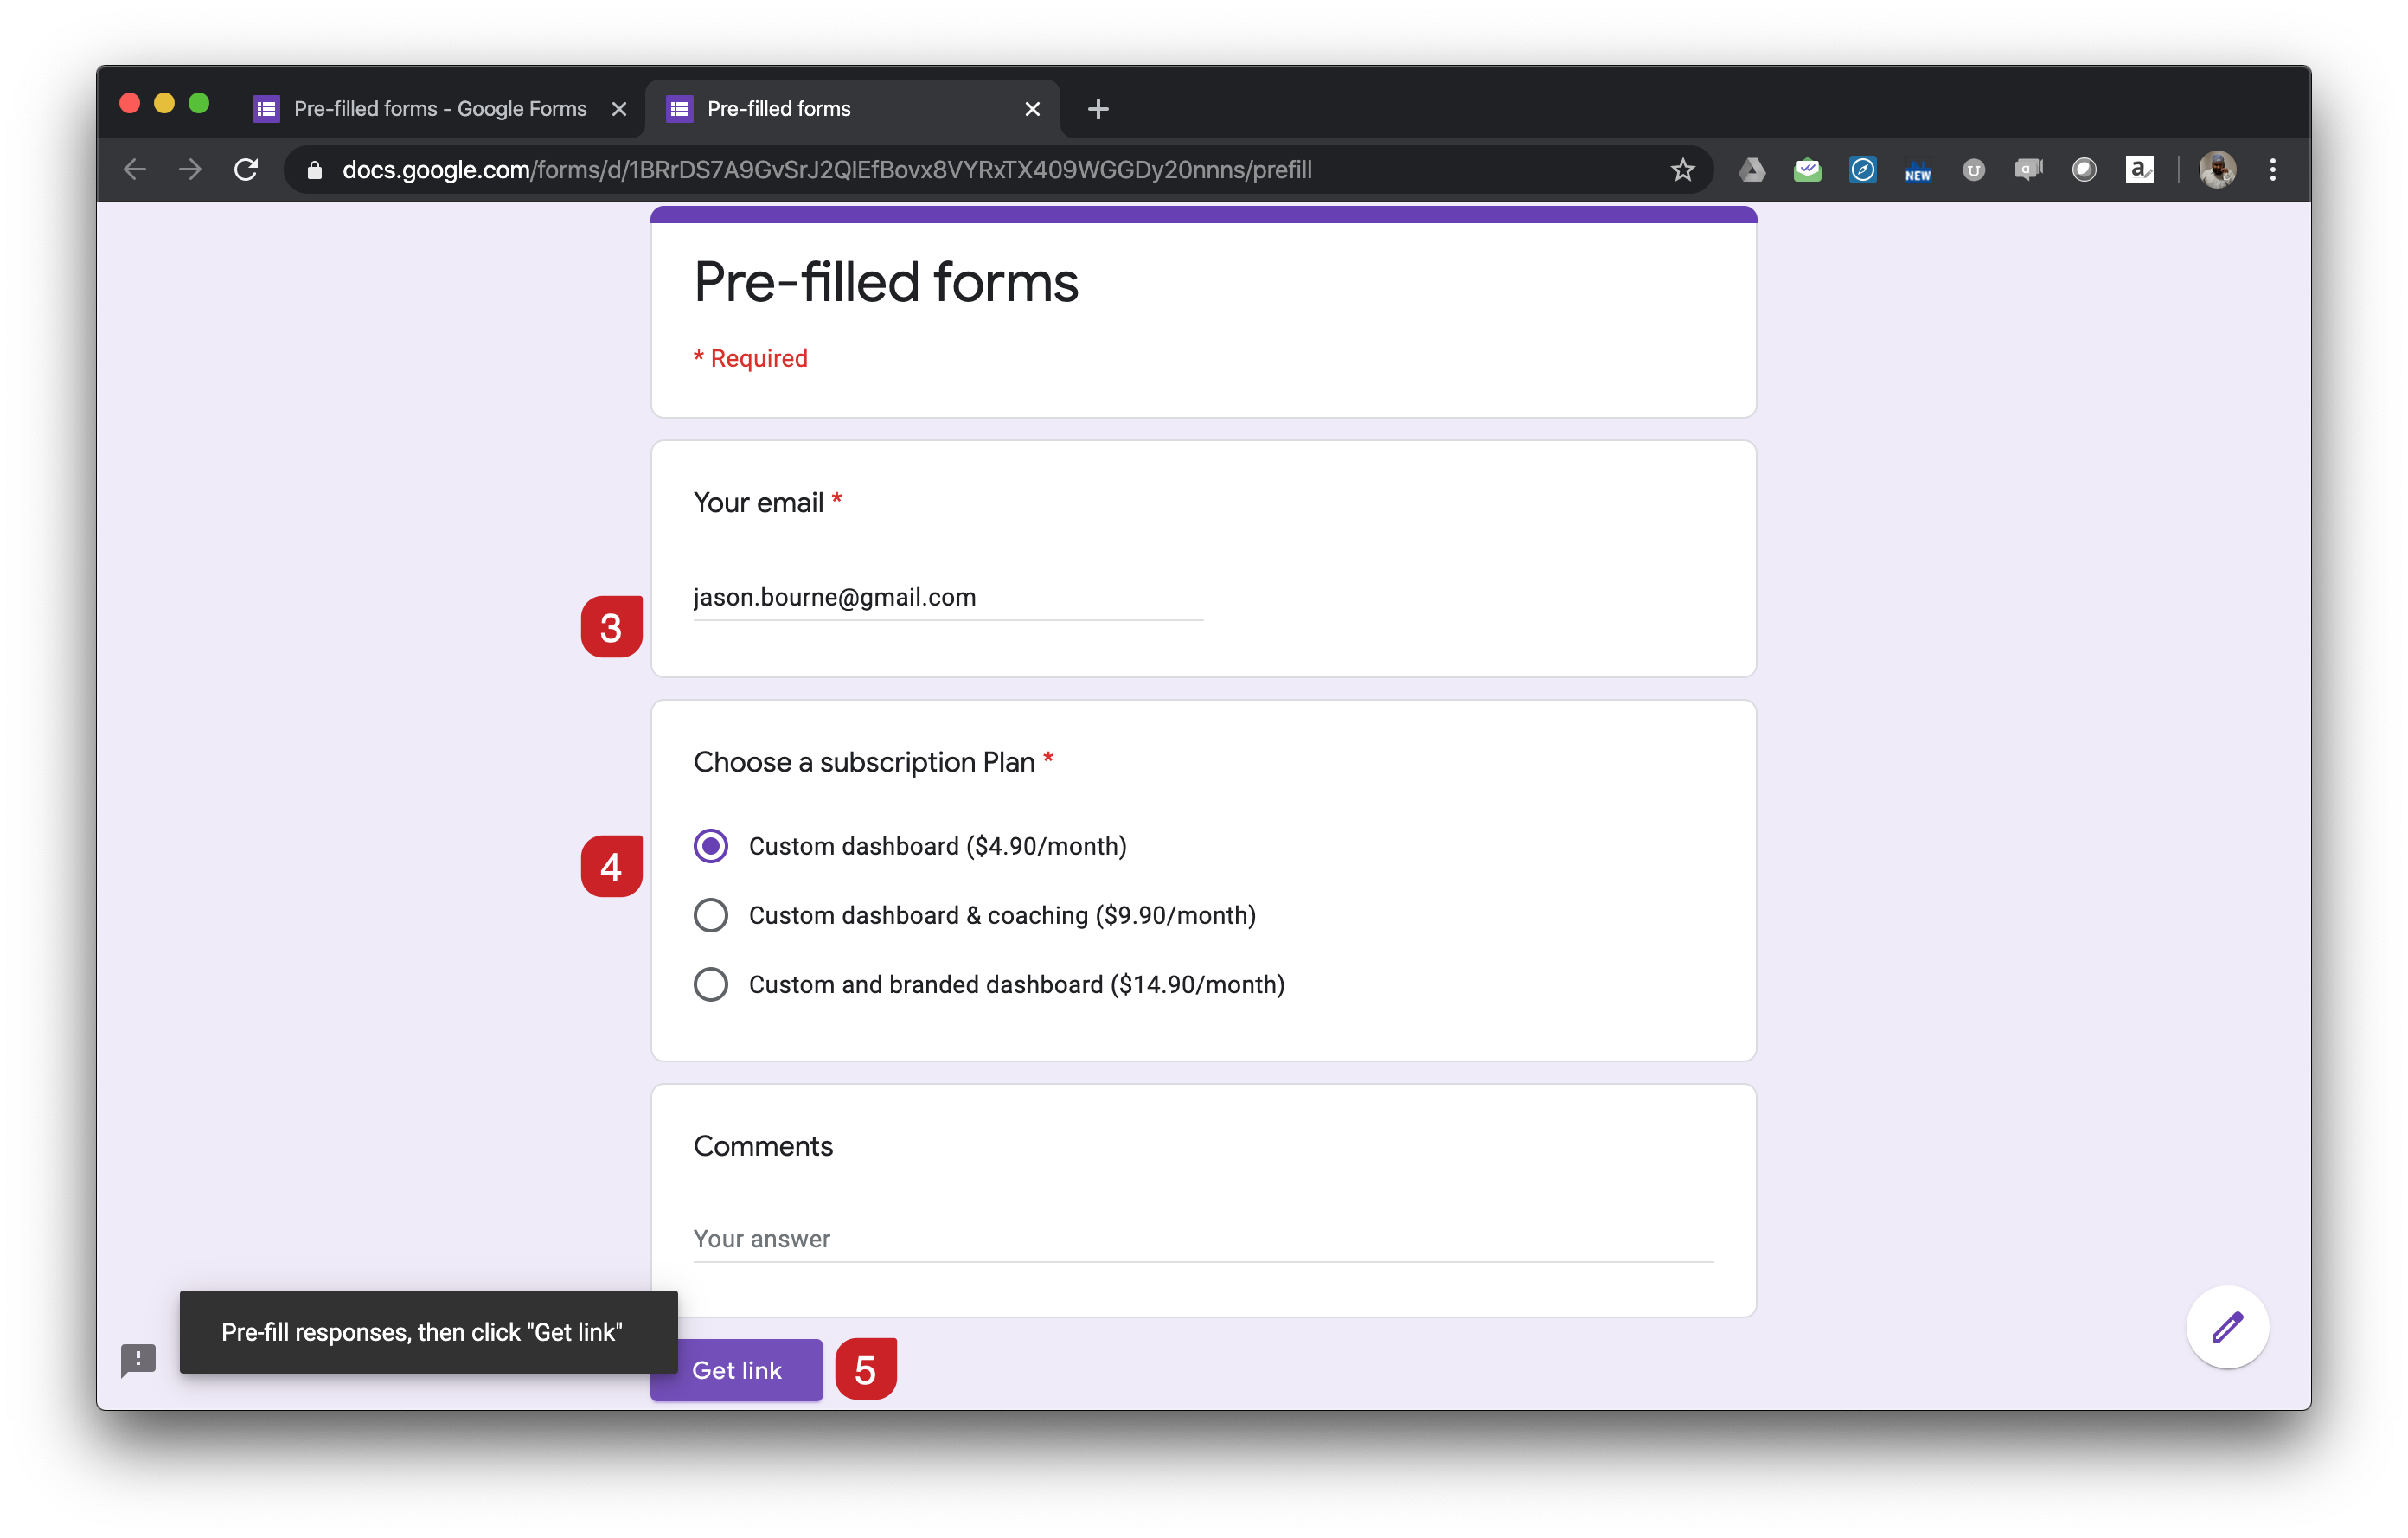Open the NEW badge extension
Screen dimensions: 2408x1538
1918,170
